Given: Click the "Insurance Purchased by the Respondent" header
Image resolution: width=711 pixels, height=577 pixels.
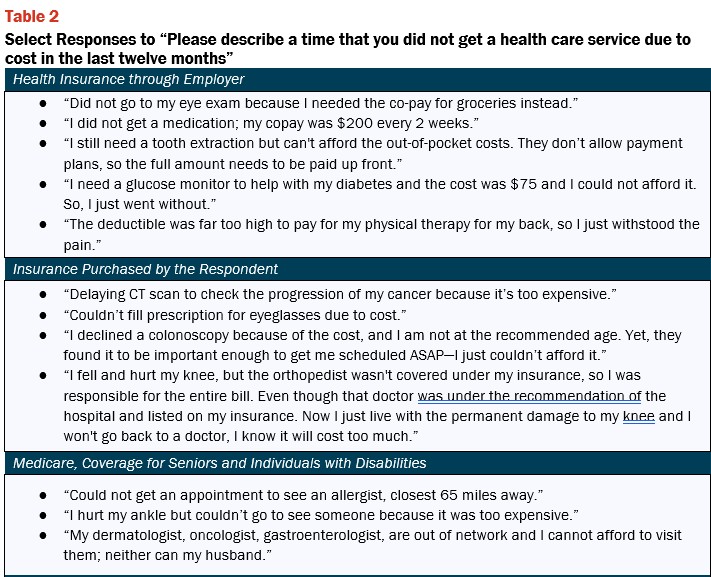Looking at the screenshot, I should coord(357,269).
